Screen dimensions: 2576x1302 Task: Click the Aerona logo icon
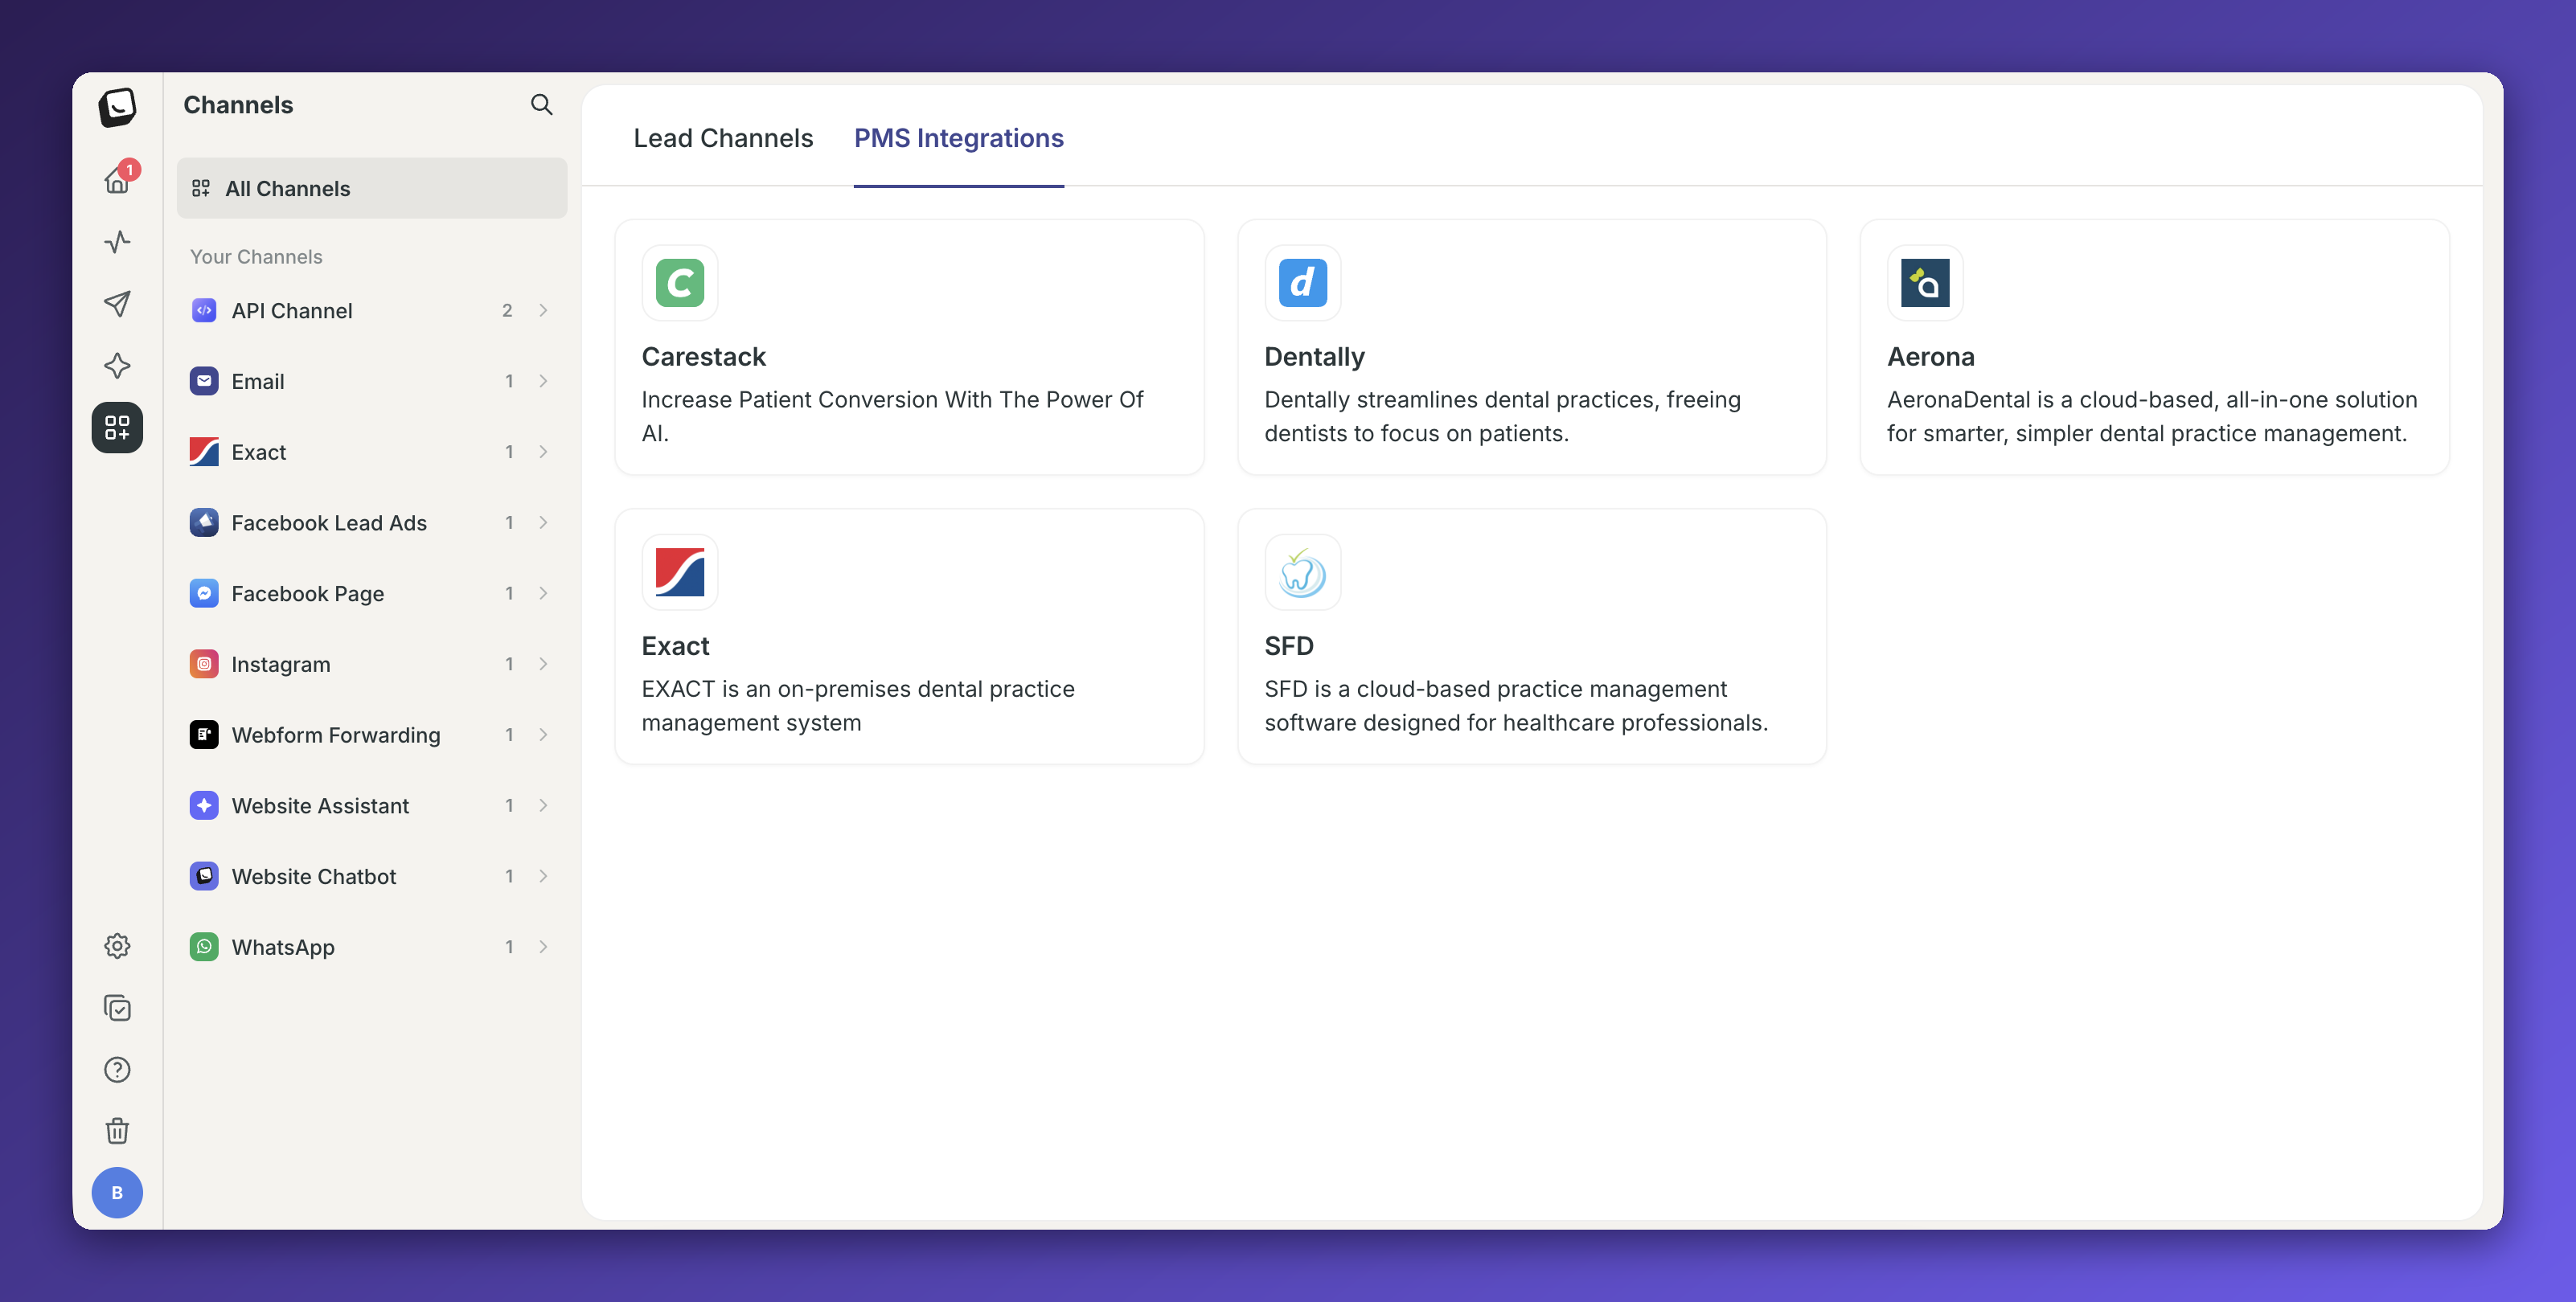[1925, 283]
